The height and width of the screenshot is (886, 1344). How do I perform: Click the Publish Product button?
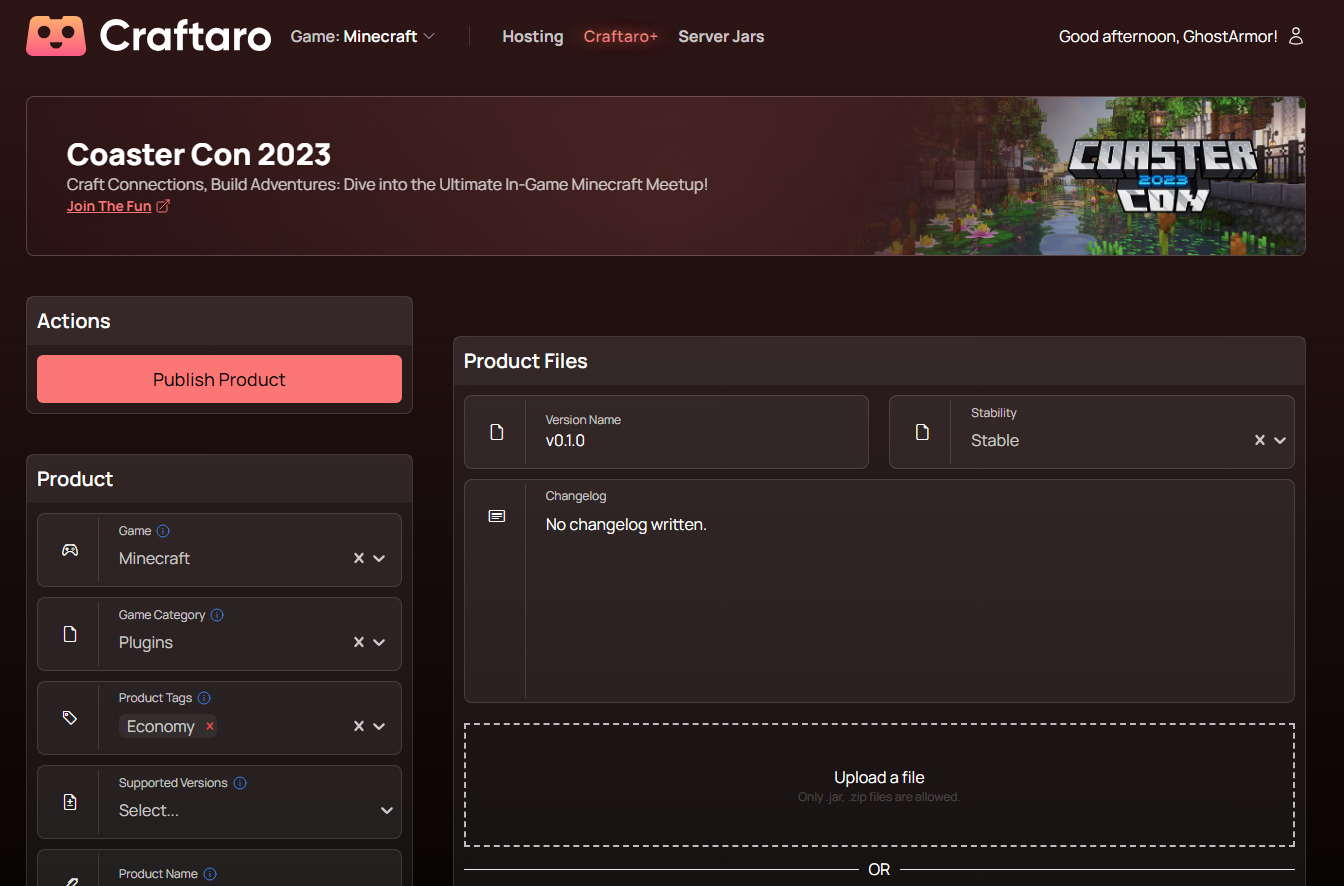click(x=219, y=379)
